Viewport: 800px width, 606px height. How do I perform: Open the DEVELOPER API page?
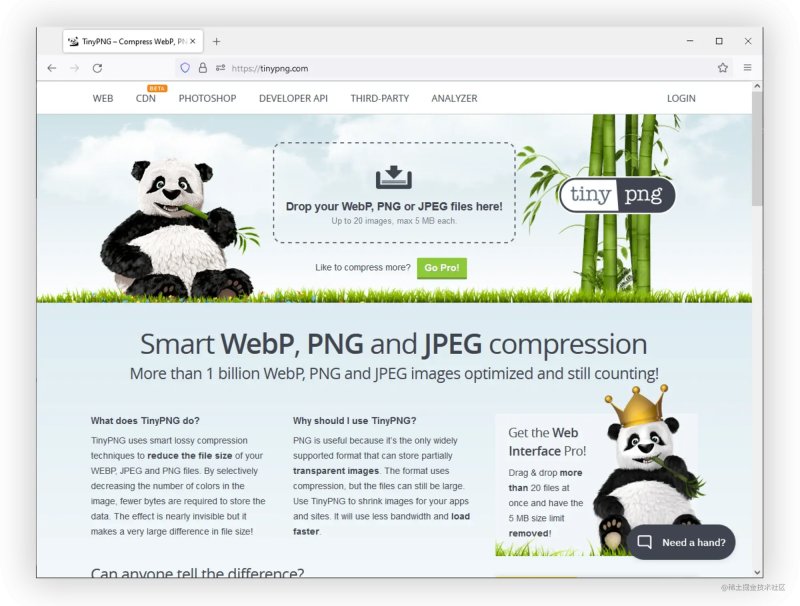[x=293, y=98]
